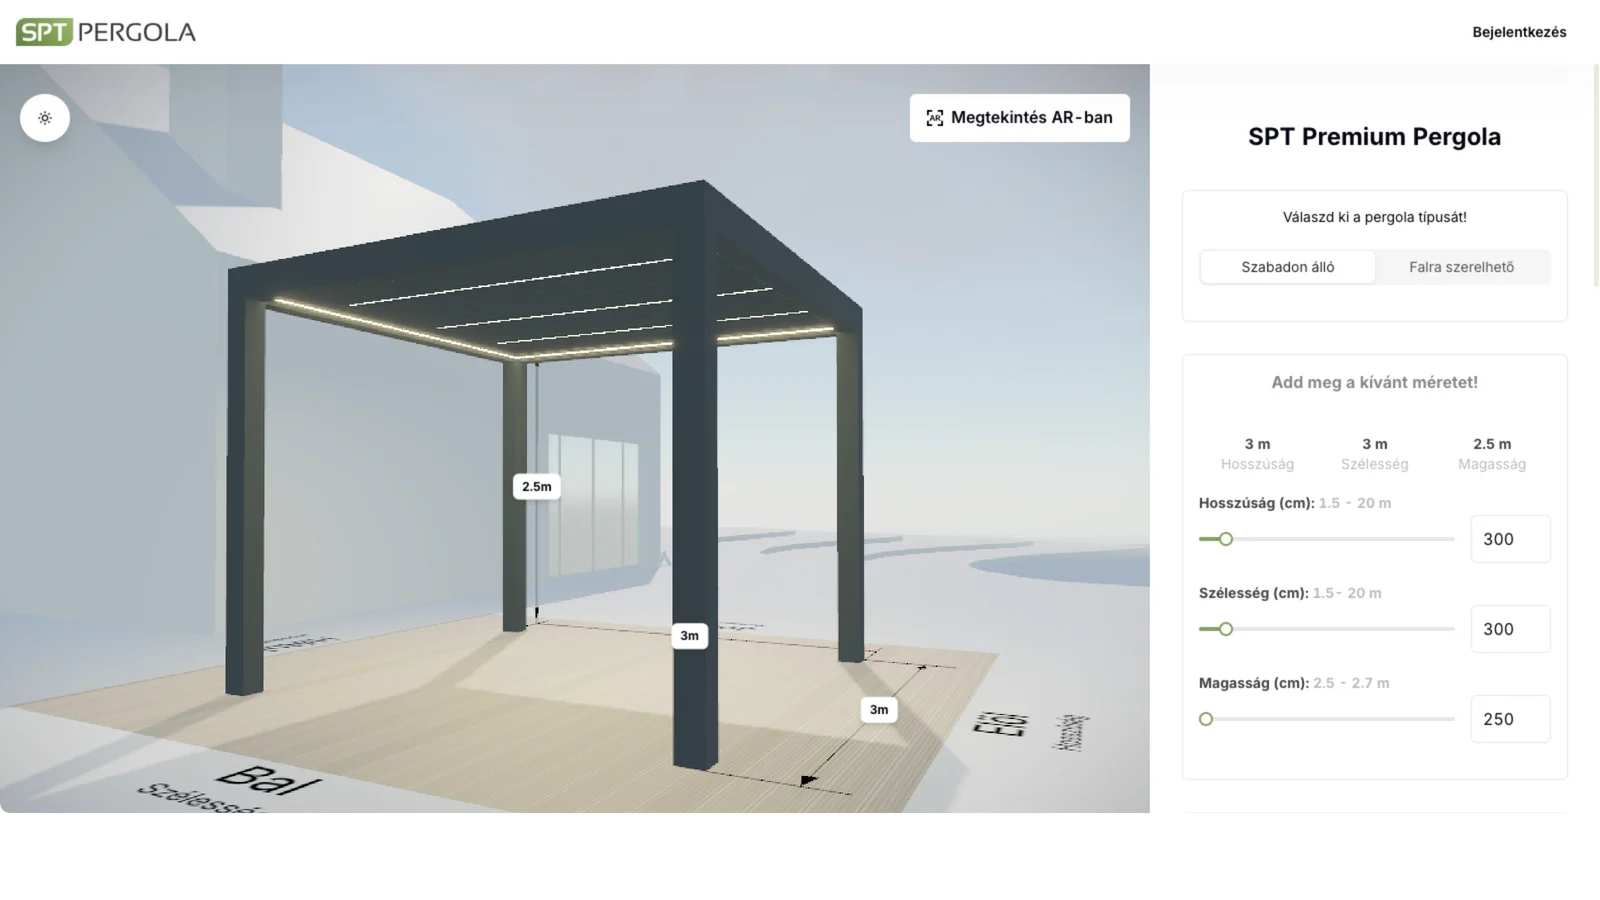This screenshot has width=1600, height=900.
Task: Click the Hosszúság slider handle
Action: pos(1225,539)
